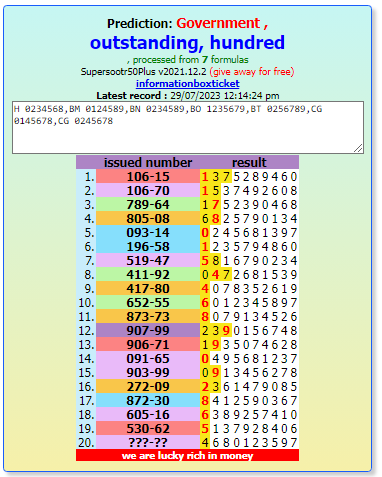
Task: Select issued number 873-73
Action: pos(148,316)
